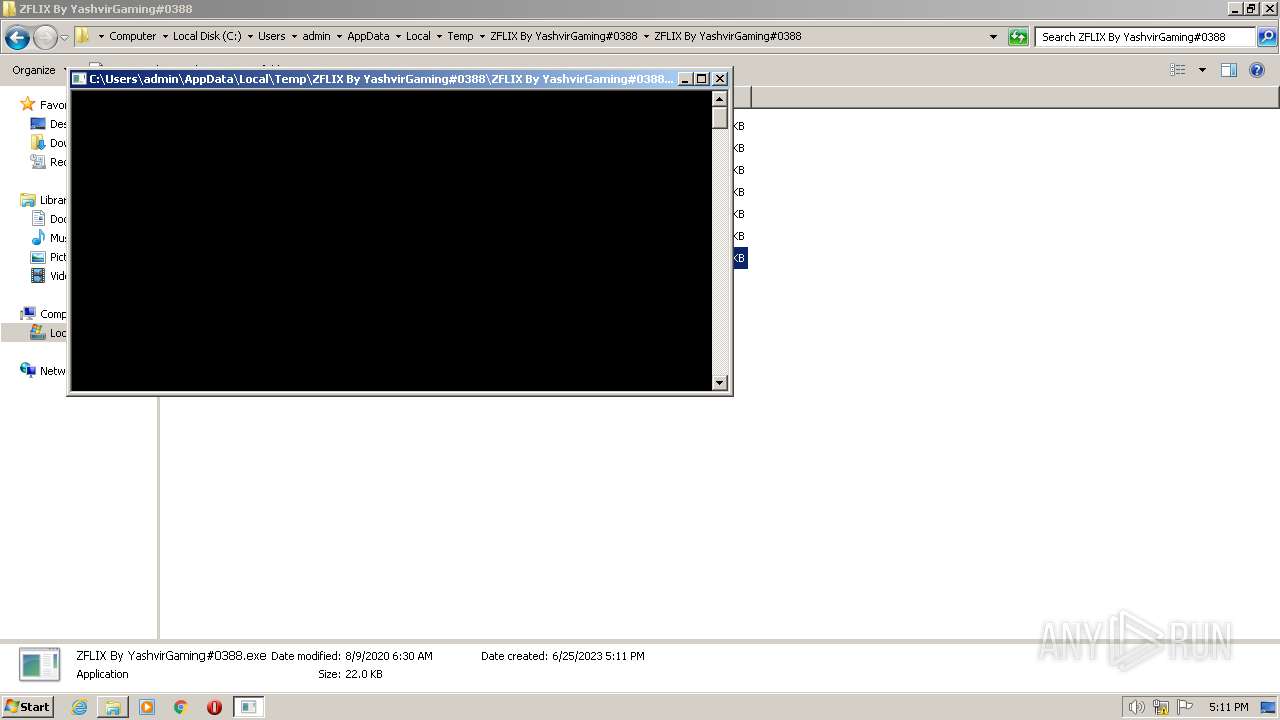Select Computer in navigation pane
The image size is (1280, 720).
[43, 314]
